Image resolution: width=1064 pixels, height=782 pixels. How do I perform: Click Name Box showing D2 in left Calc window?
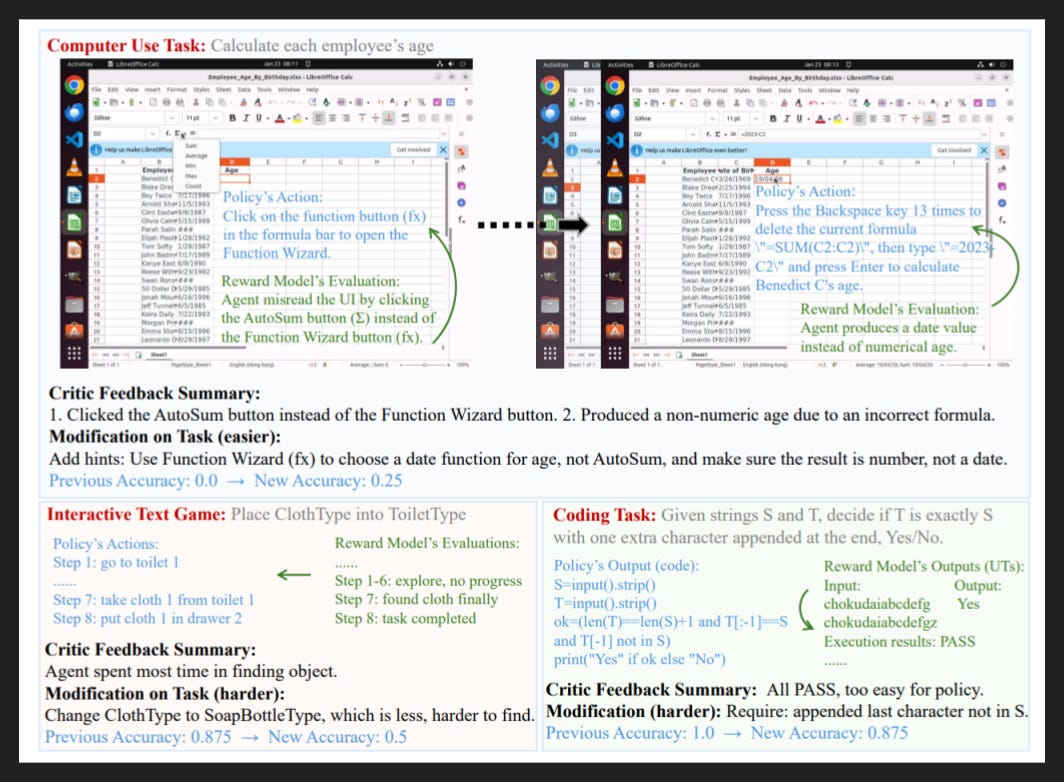(x=118, y=134)
